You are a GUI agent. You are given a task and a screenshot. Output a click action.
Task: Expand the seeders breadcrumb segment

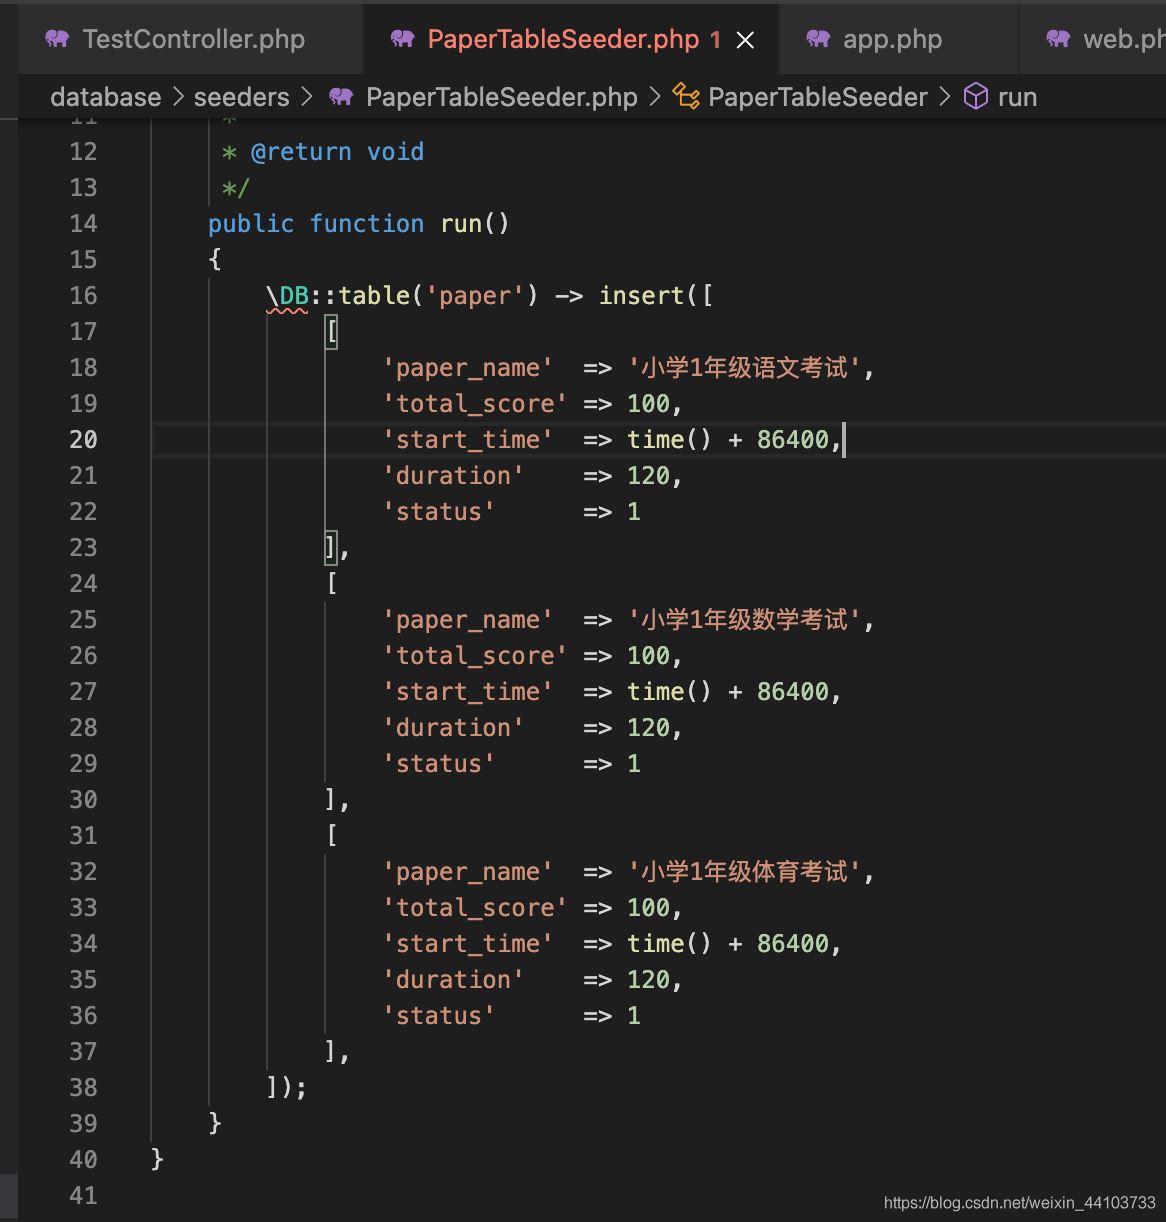[x=241, y=97]
